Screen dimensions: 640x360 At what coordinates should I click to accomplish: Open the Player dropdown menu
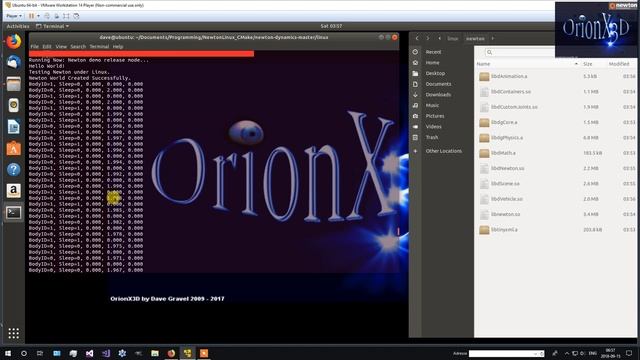14,16
